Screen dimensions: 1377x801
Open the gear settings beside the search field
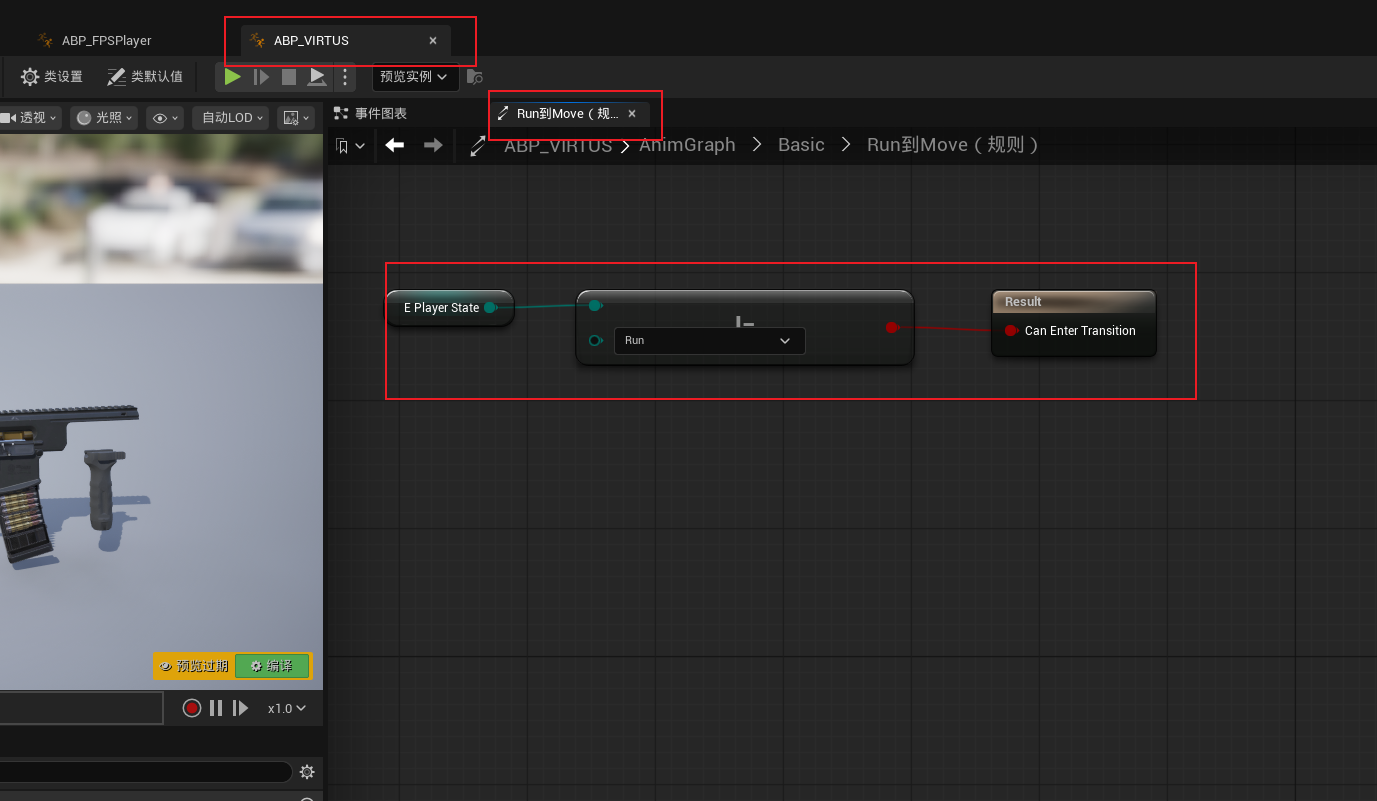307,772
